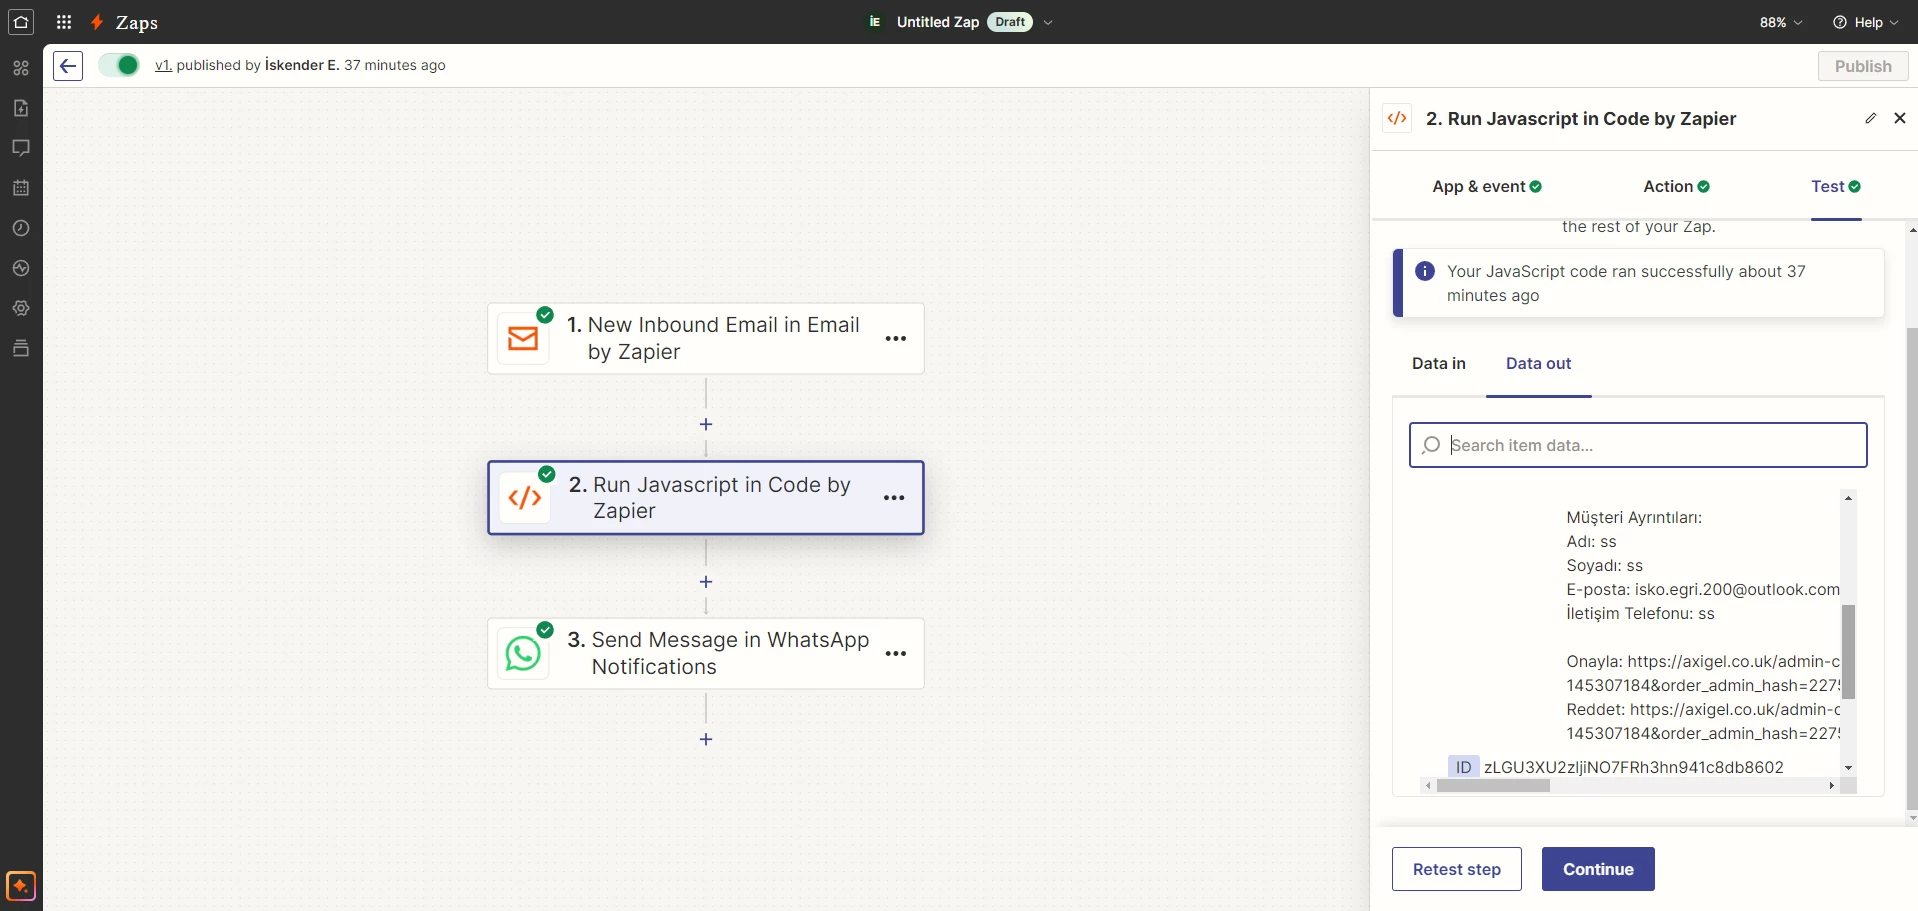Select the step 2 Run Javascript card
Viewport: 1918px width, 911px height.
click(x=706, y=498)
